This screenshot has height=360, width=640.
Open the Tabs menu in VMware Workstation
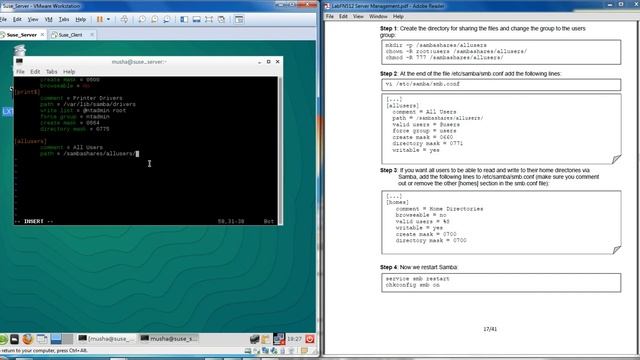64,19
